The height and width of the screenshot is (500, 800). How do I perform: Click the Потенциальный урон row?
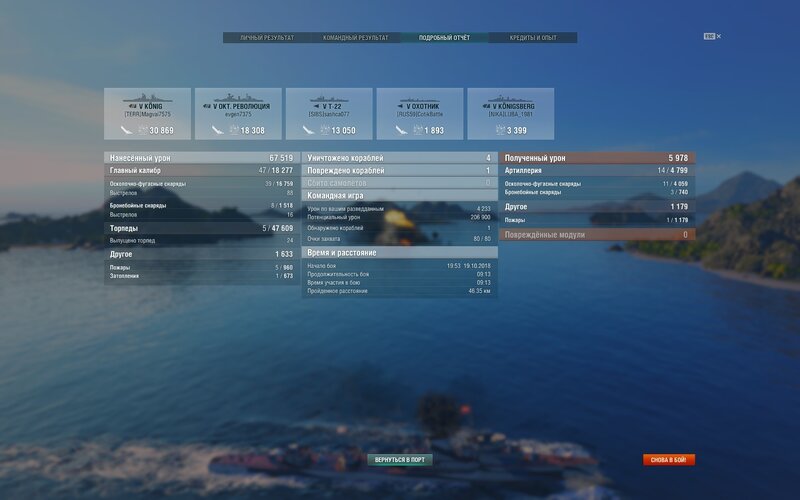[x=399, y=217]
